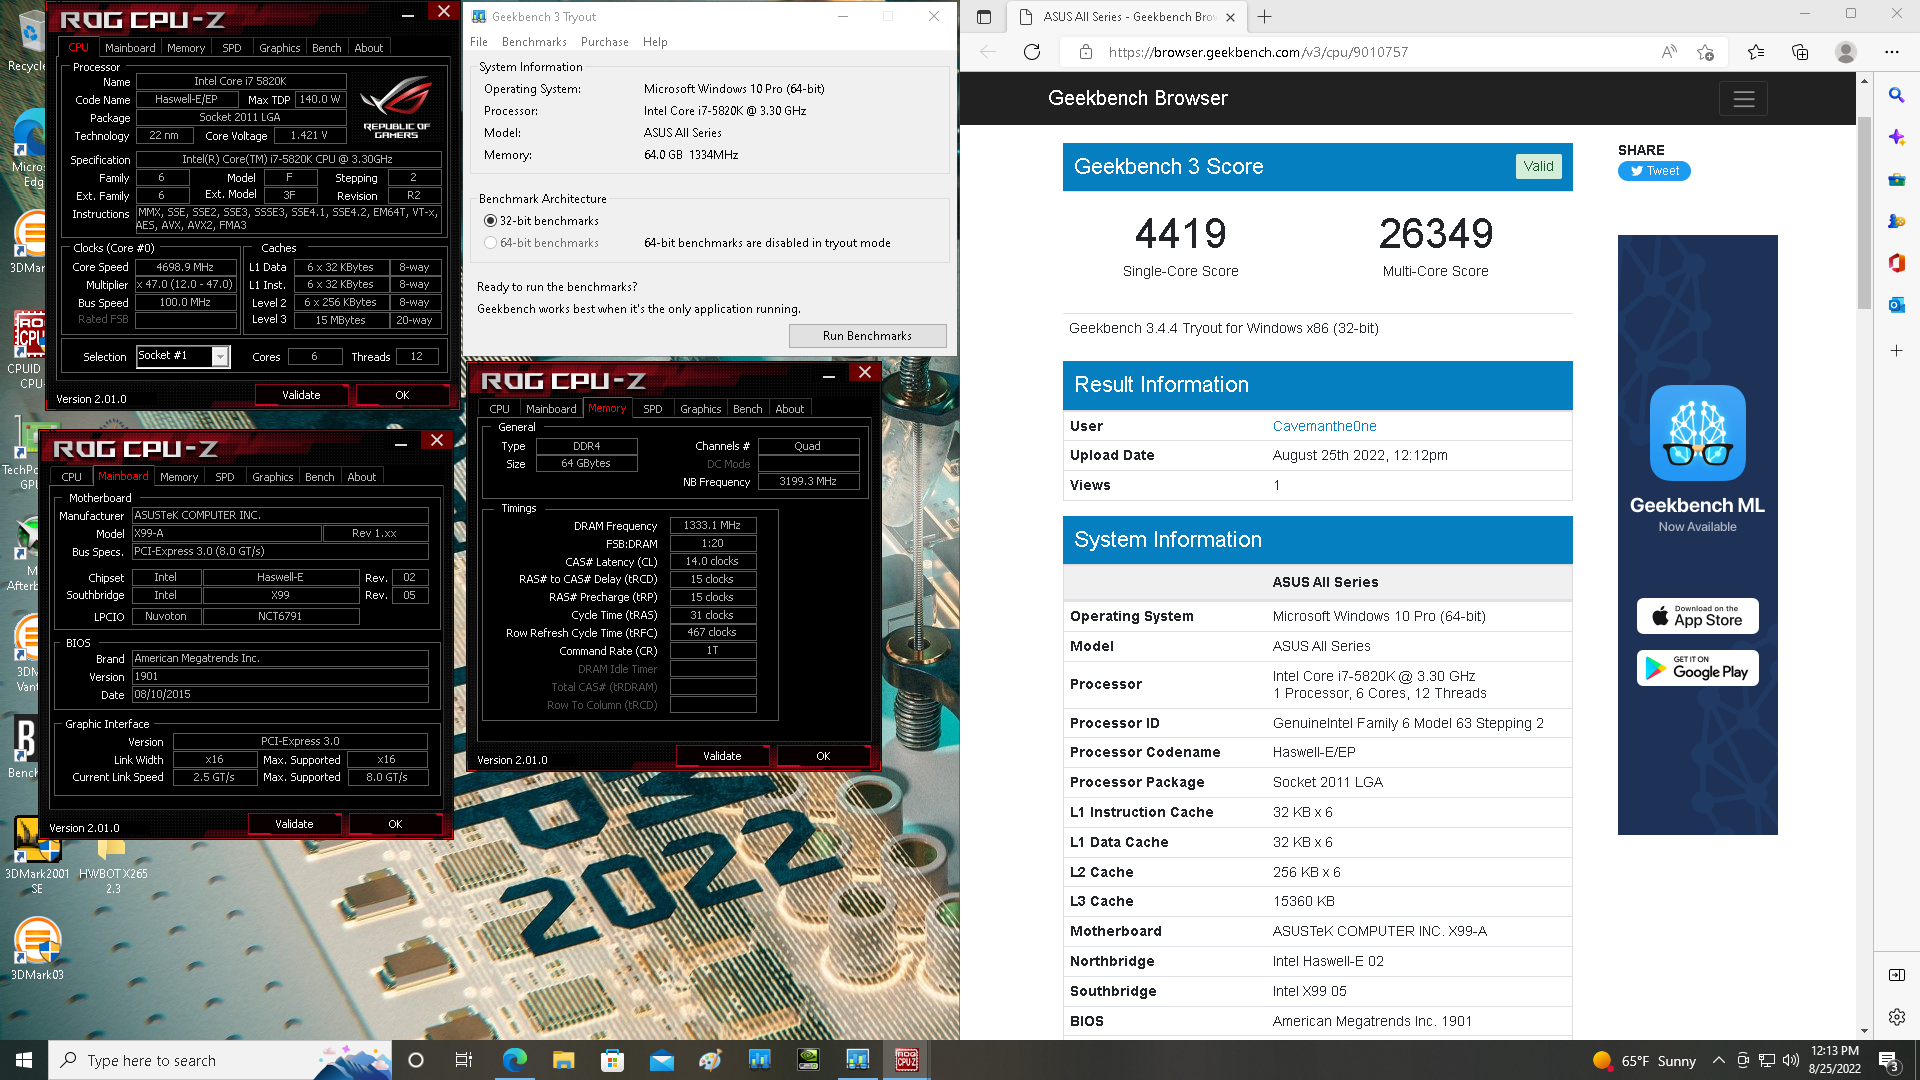This screenshot has width=1920, height=1080.
Task: Click OK in Memory CPU-Z window
Action: [x=823, y=756]
